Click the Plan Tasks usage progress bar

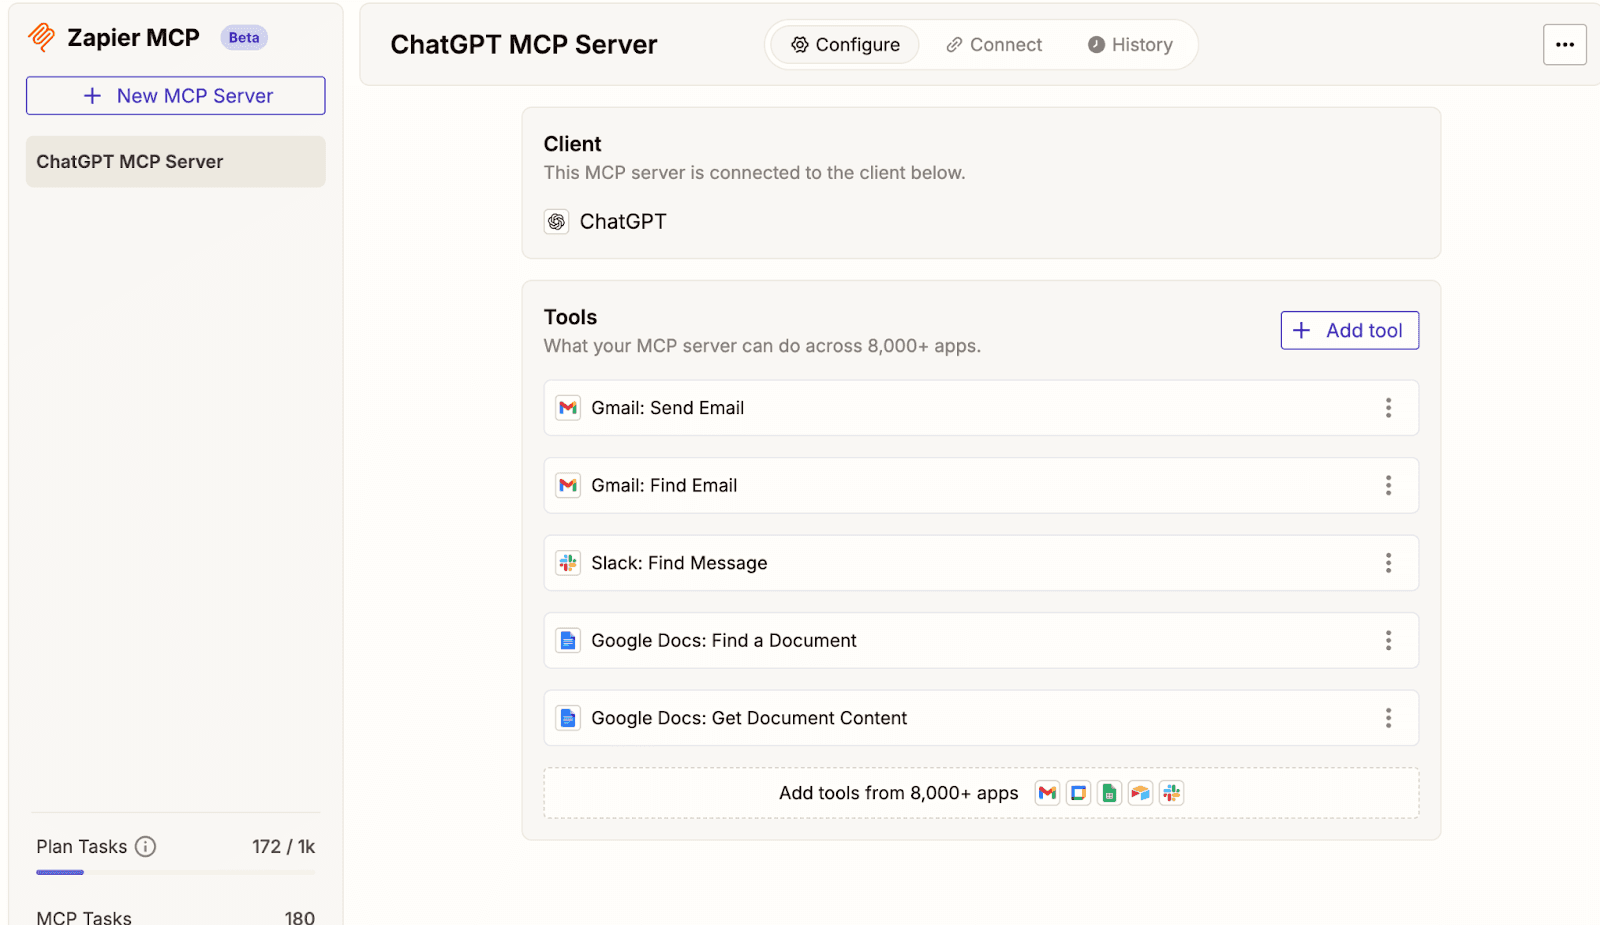176,873
